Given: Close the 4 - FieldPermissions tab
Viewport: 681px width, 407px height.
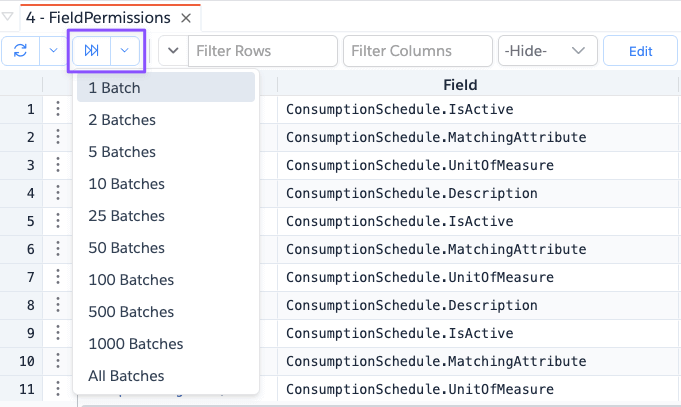Looking at the screenshot, I should point(186,18).
